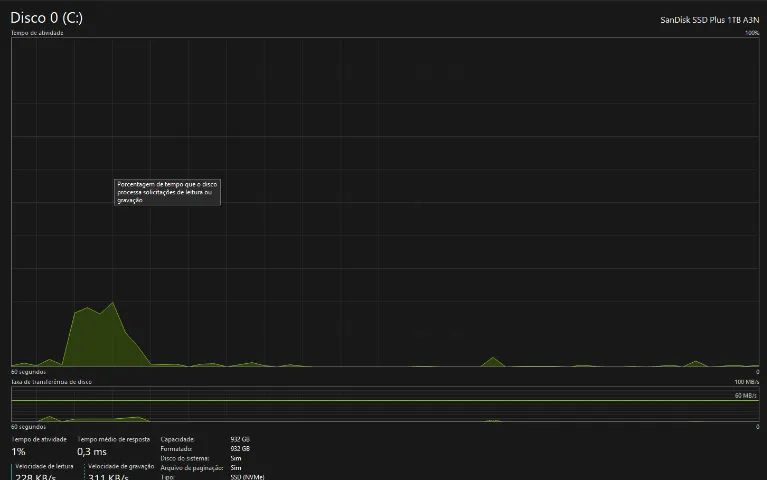Click the 100% label above activity graph

coord(752,33)
